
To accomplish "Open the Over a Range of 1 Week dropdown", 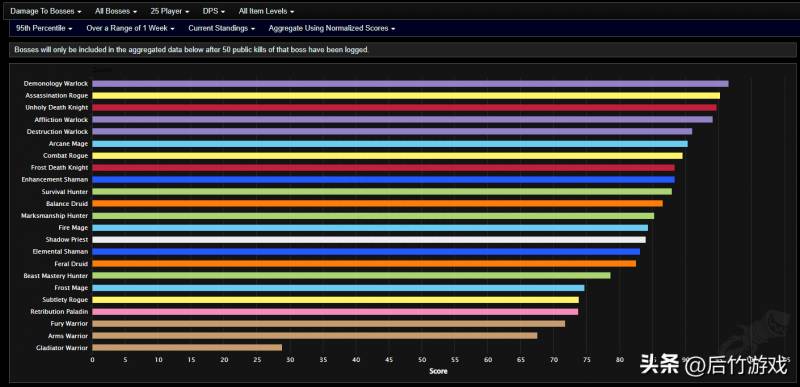I will point(130,29).
